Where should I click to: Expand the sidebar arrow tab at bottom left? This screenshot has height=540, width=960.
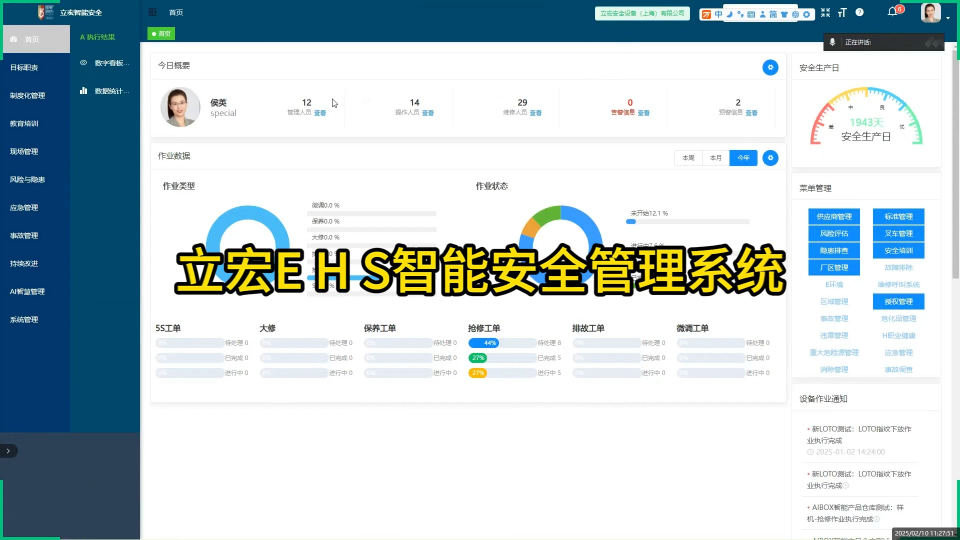[8, 451]
